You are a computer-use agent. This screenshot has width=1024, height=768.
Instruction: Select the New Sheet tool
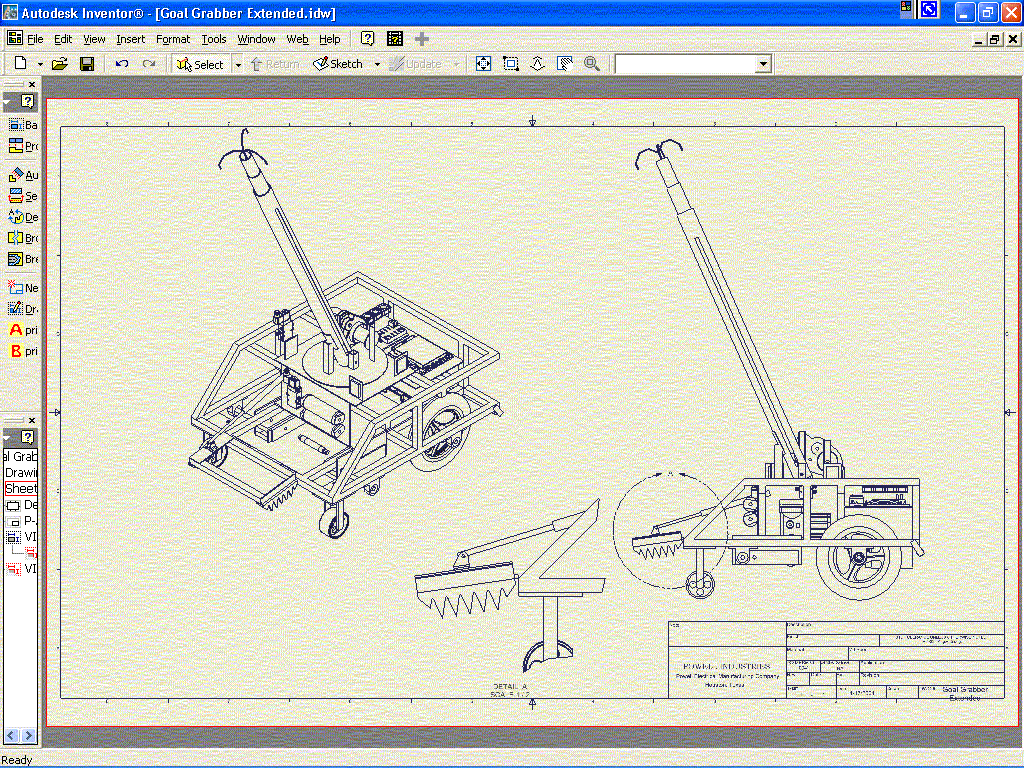22,287
